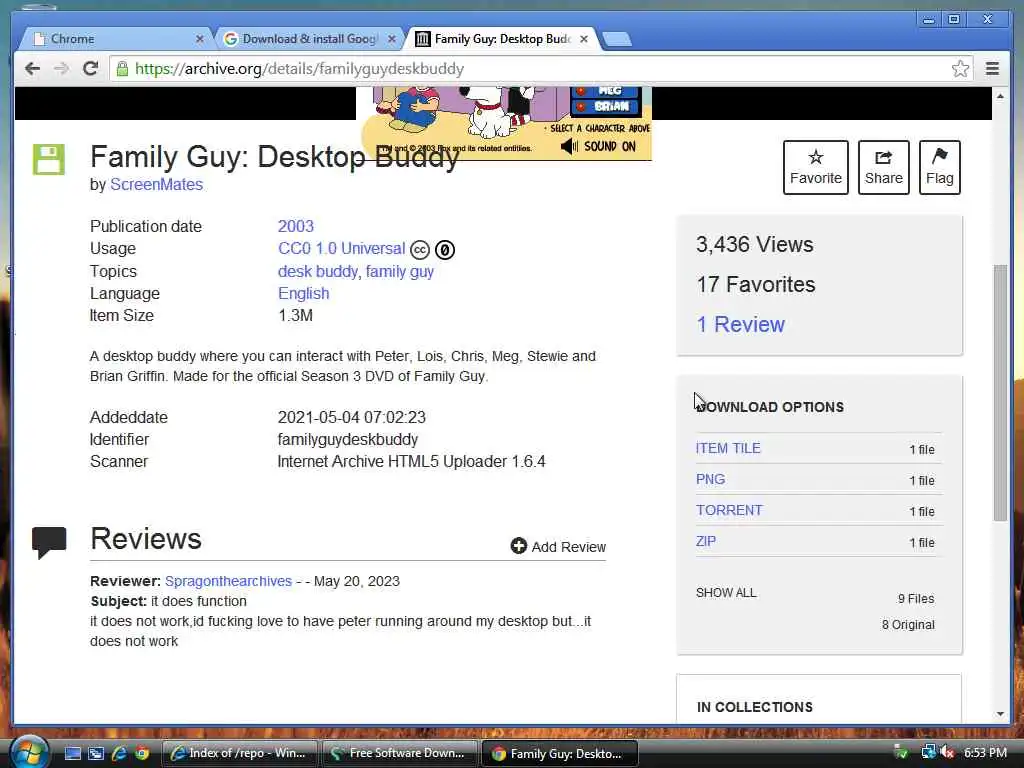The width and height of the screenshot is (1024, 768).
Task: Click the 8 Original files text
Action: tap(908, 625)
